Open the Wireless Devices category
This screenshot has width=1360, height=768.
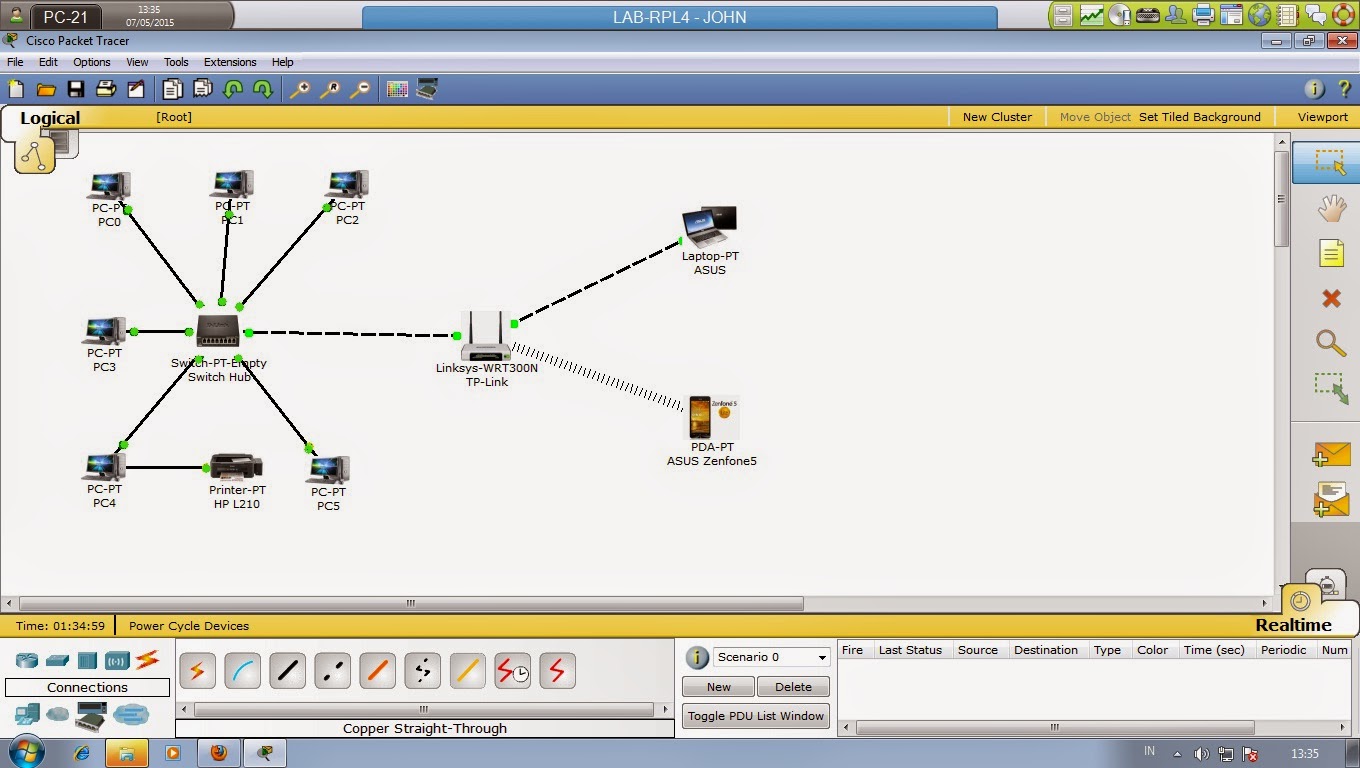(120, 660)
